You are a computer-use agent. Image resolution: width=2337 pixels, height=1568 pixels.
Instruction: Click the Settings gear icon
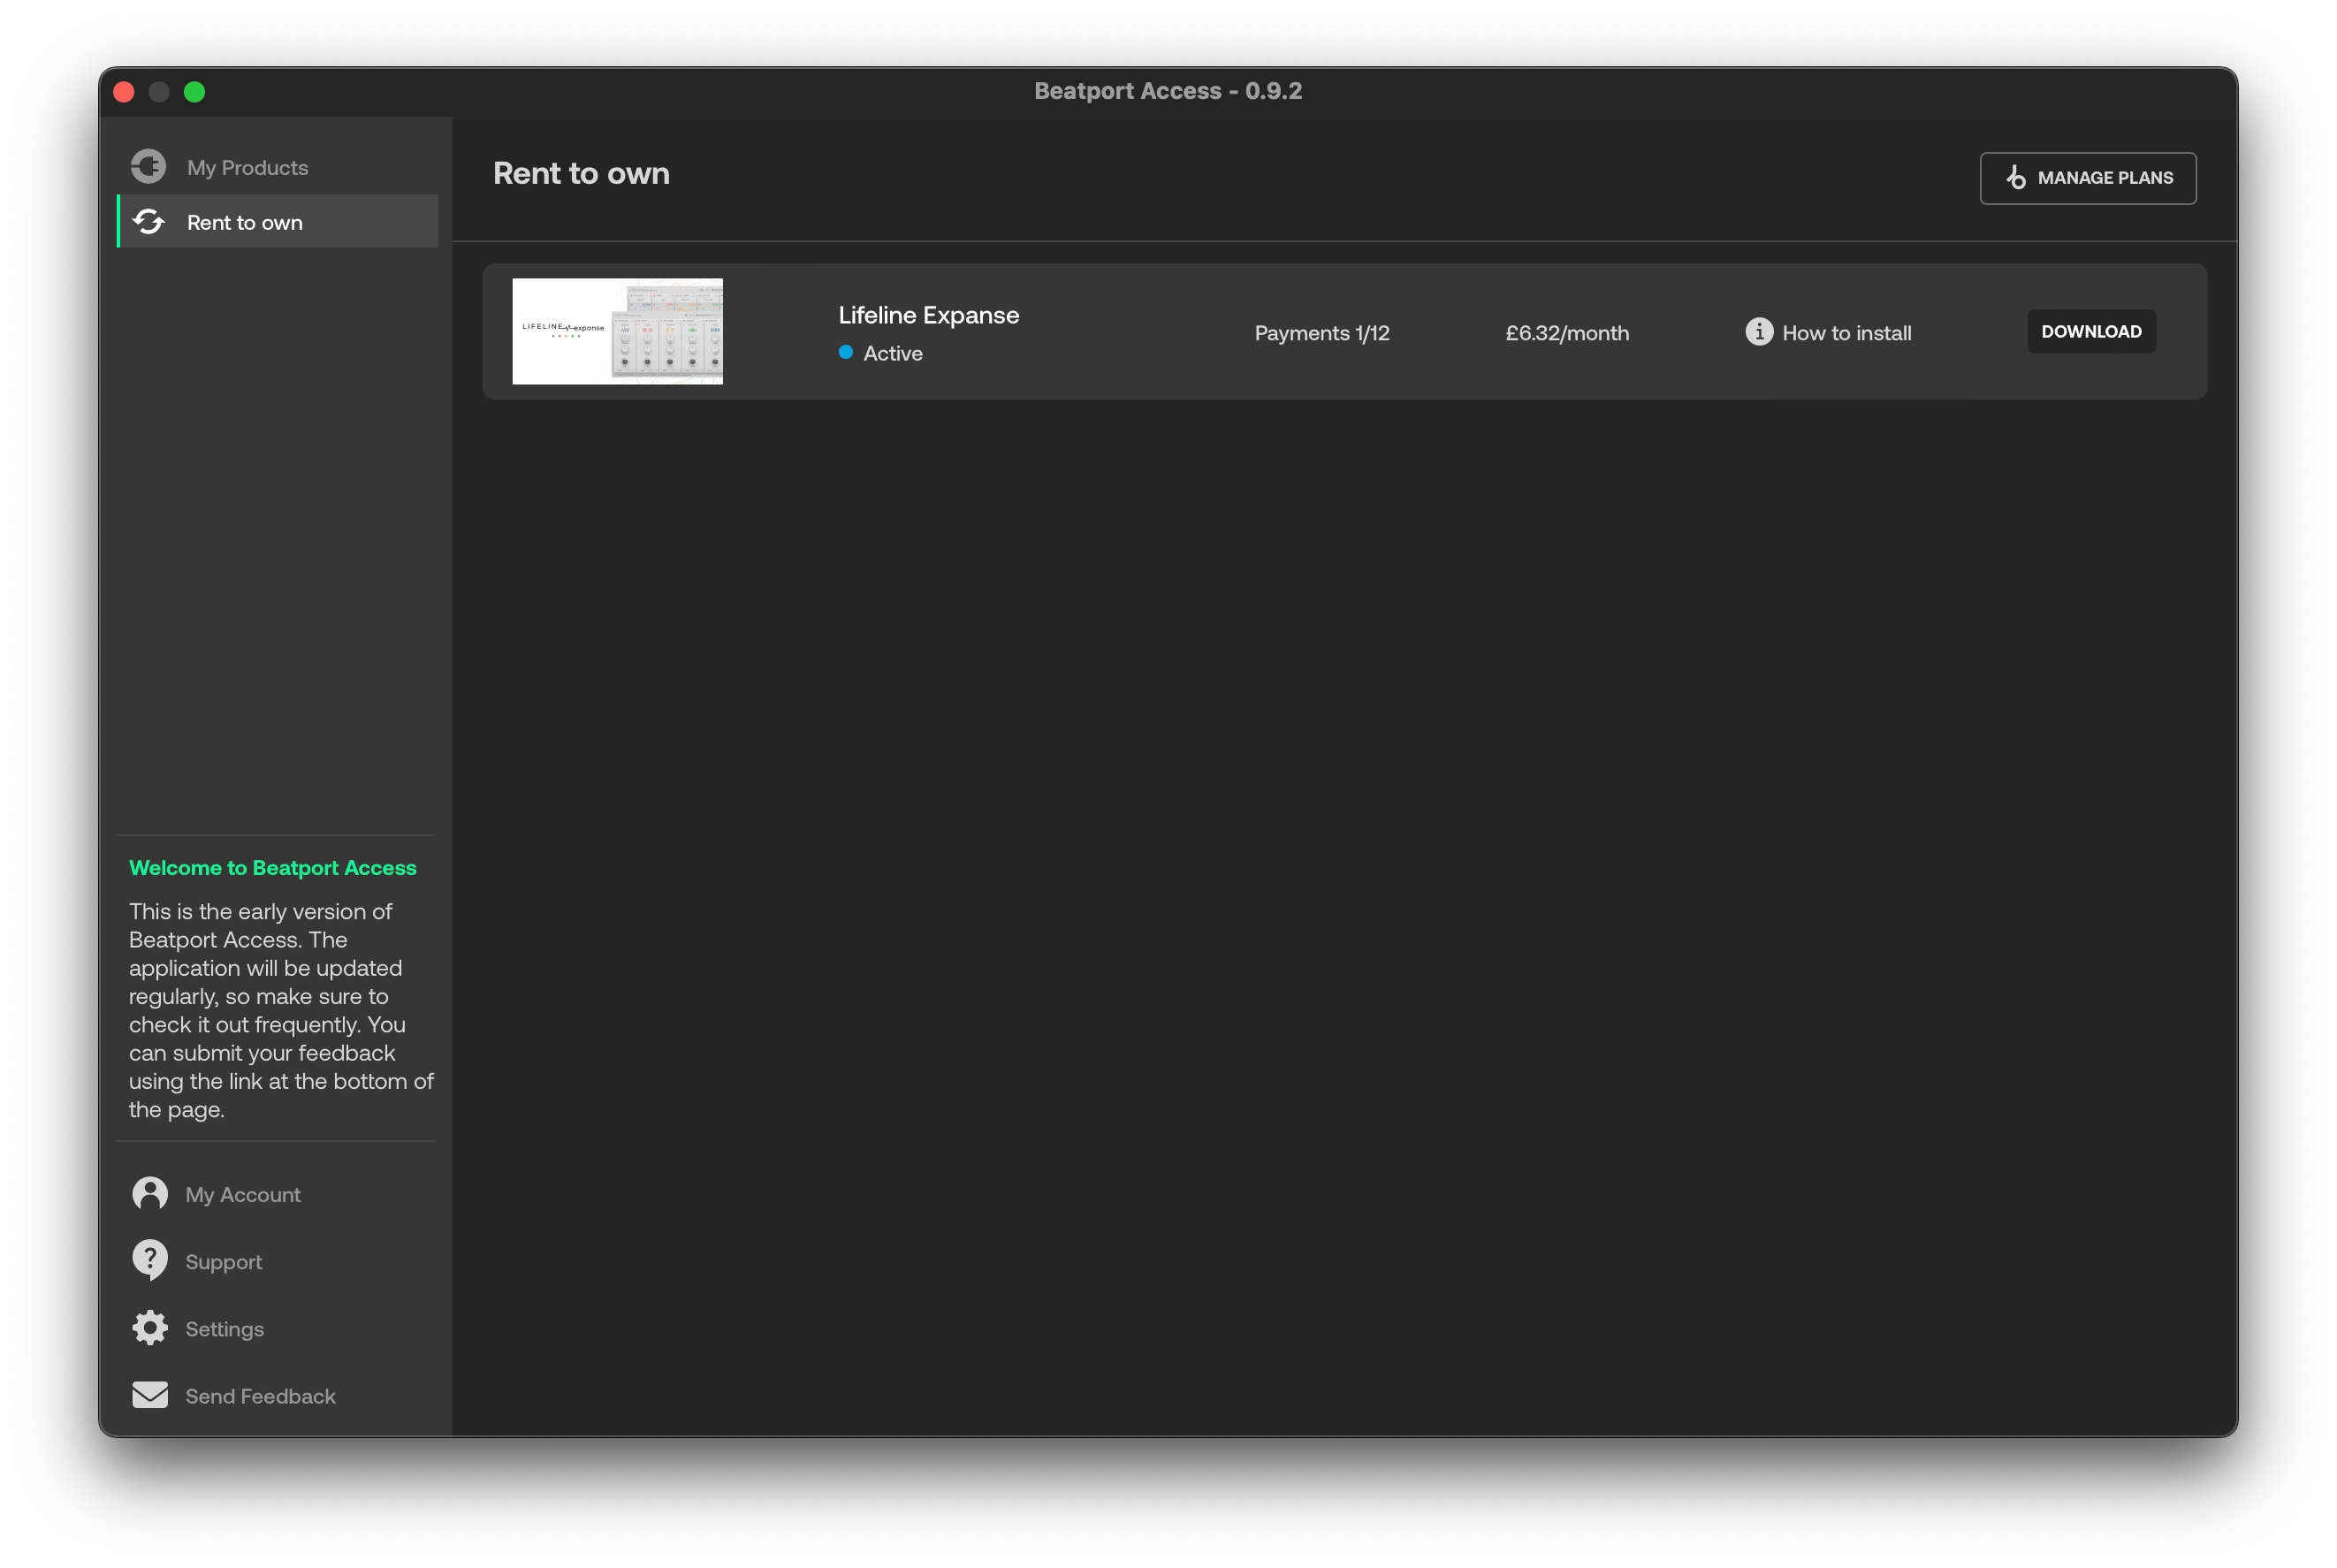148,1328
